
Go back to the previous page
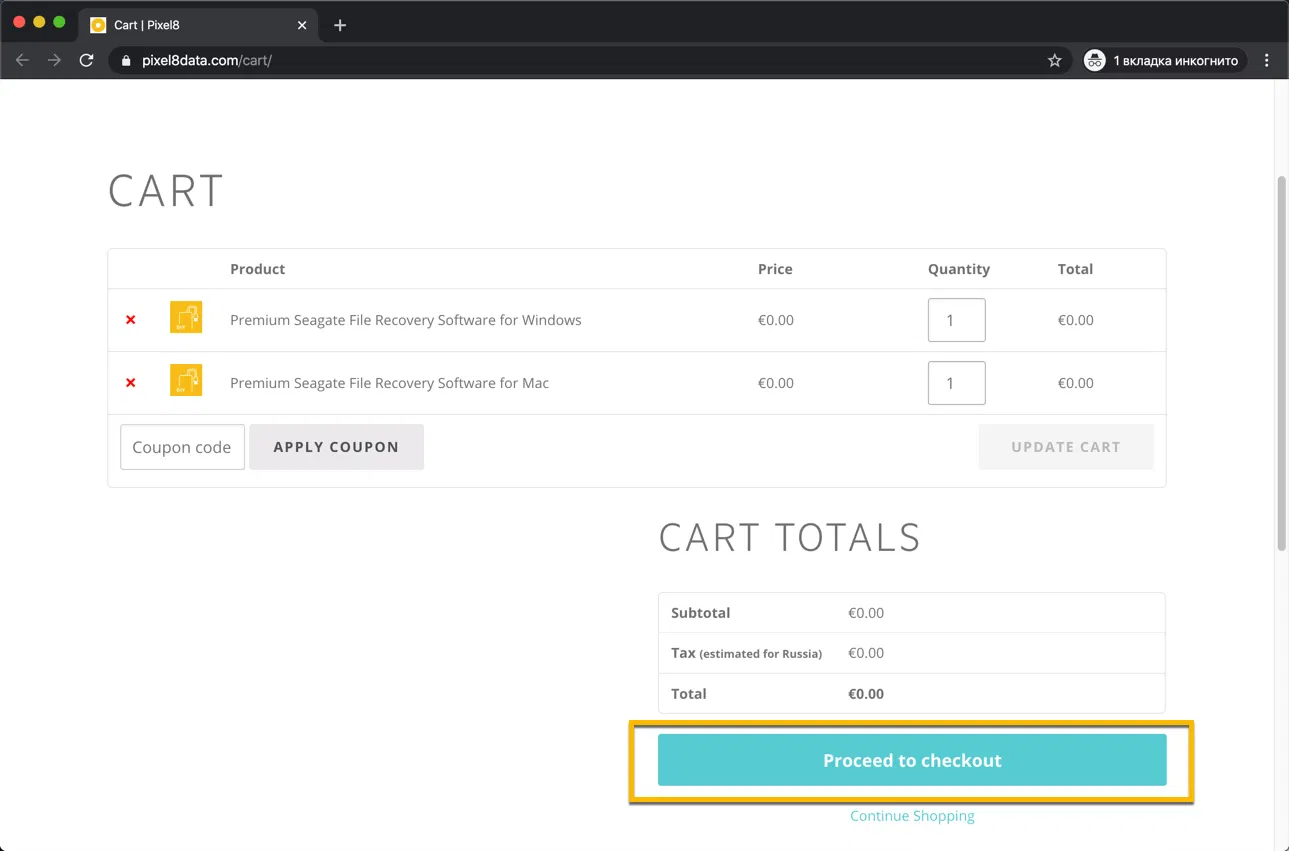(23, 60)
